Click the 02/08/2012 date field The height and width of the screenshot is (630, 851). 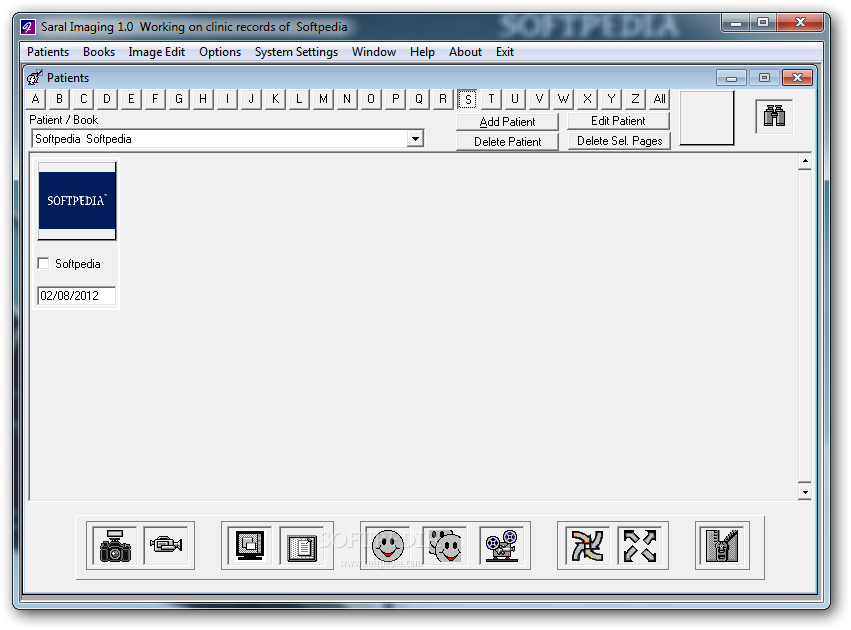pos(76,296)
